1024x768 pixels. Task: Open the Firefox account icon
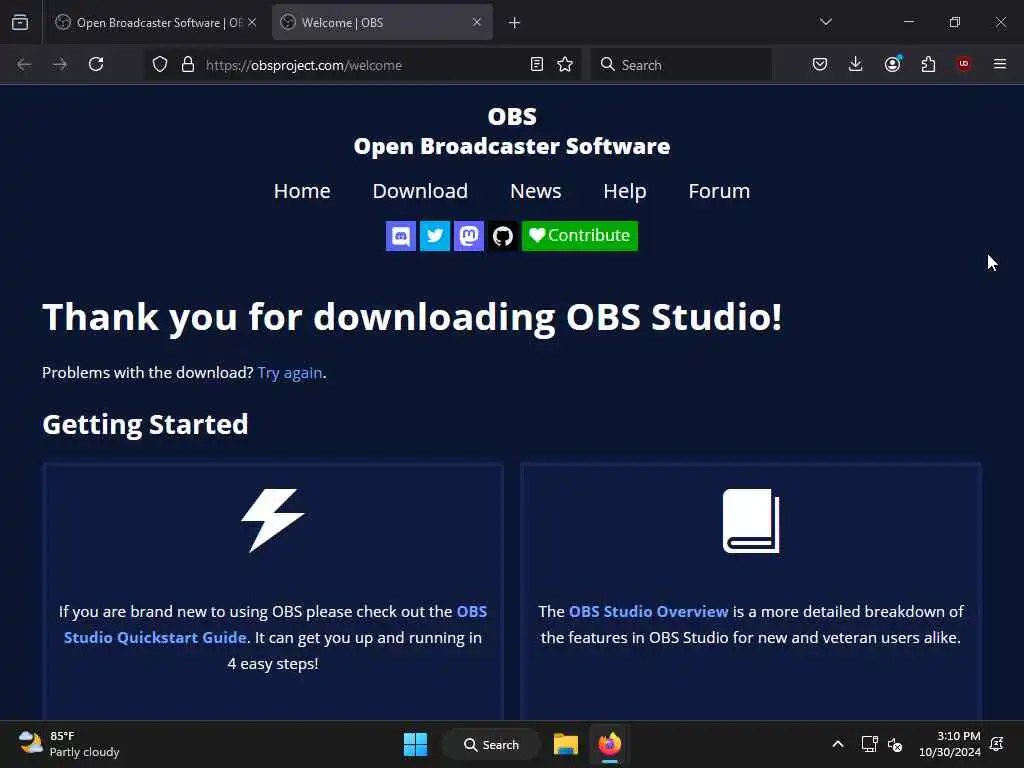(892, 64)
